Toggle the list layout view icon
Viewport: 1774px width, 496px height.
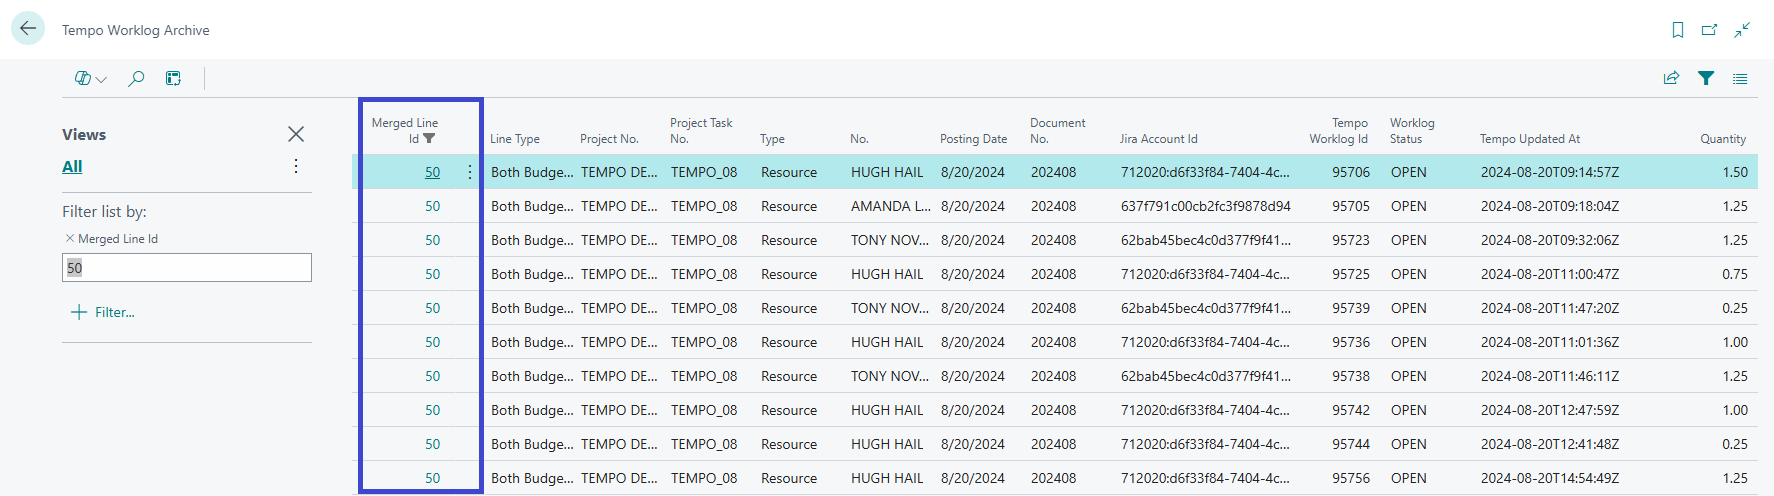(x=1740, y=78)
